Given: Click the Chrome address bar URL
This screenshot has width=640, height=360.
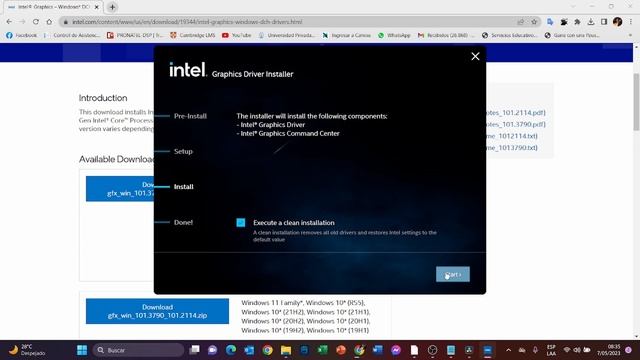Looking at the screenshot, I should click(x=187, y=22).
